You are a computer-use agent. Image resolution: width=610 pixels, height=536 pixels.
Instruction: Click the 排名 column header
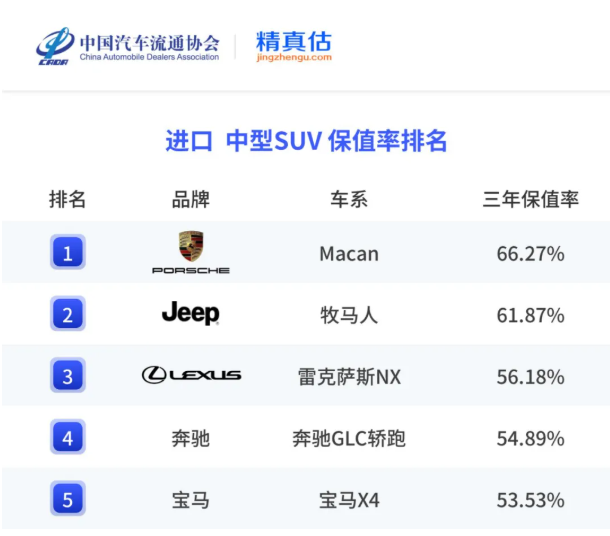pyautogui.click(x=68, y=199)
